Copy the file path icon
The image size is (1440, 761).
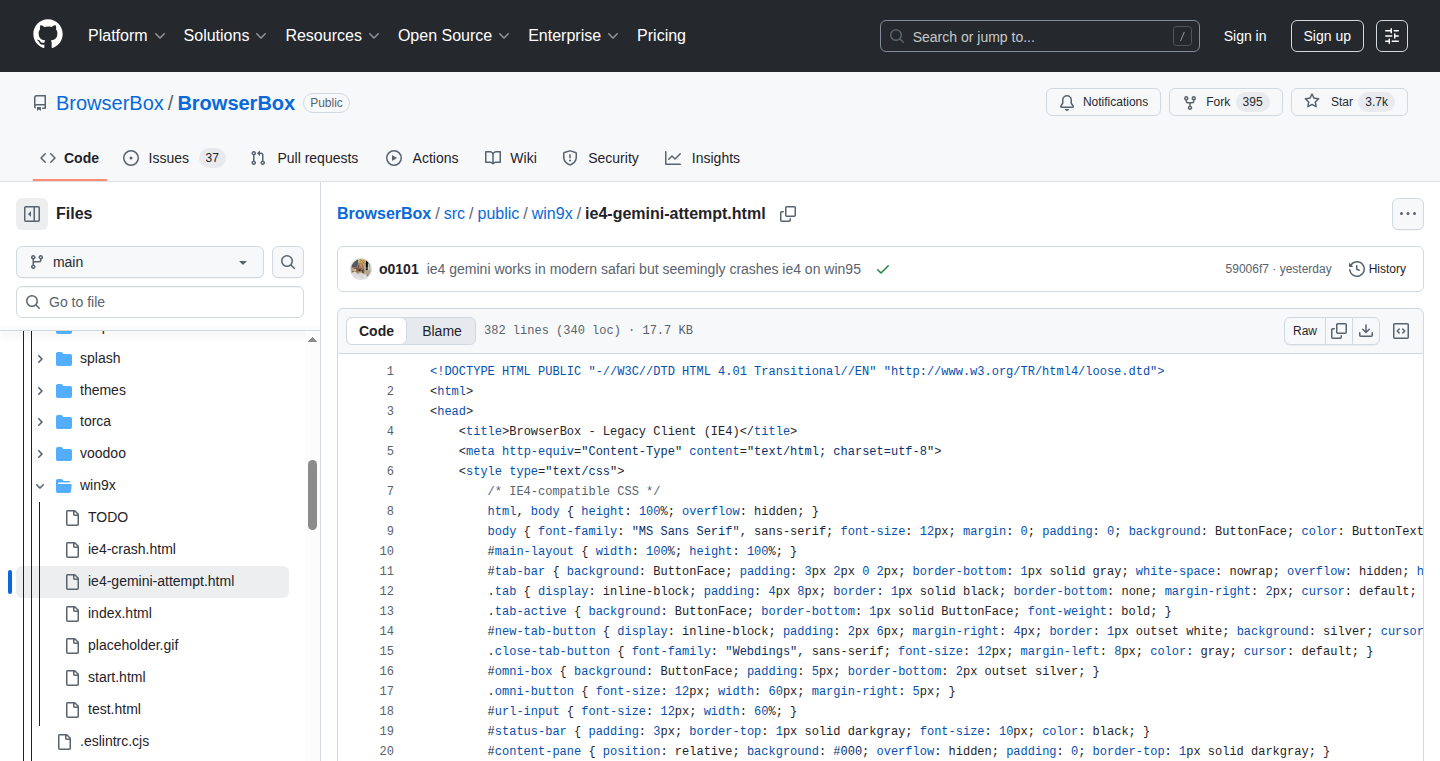click(x=788, y=214)
